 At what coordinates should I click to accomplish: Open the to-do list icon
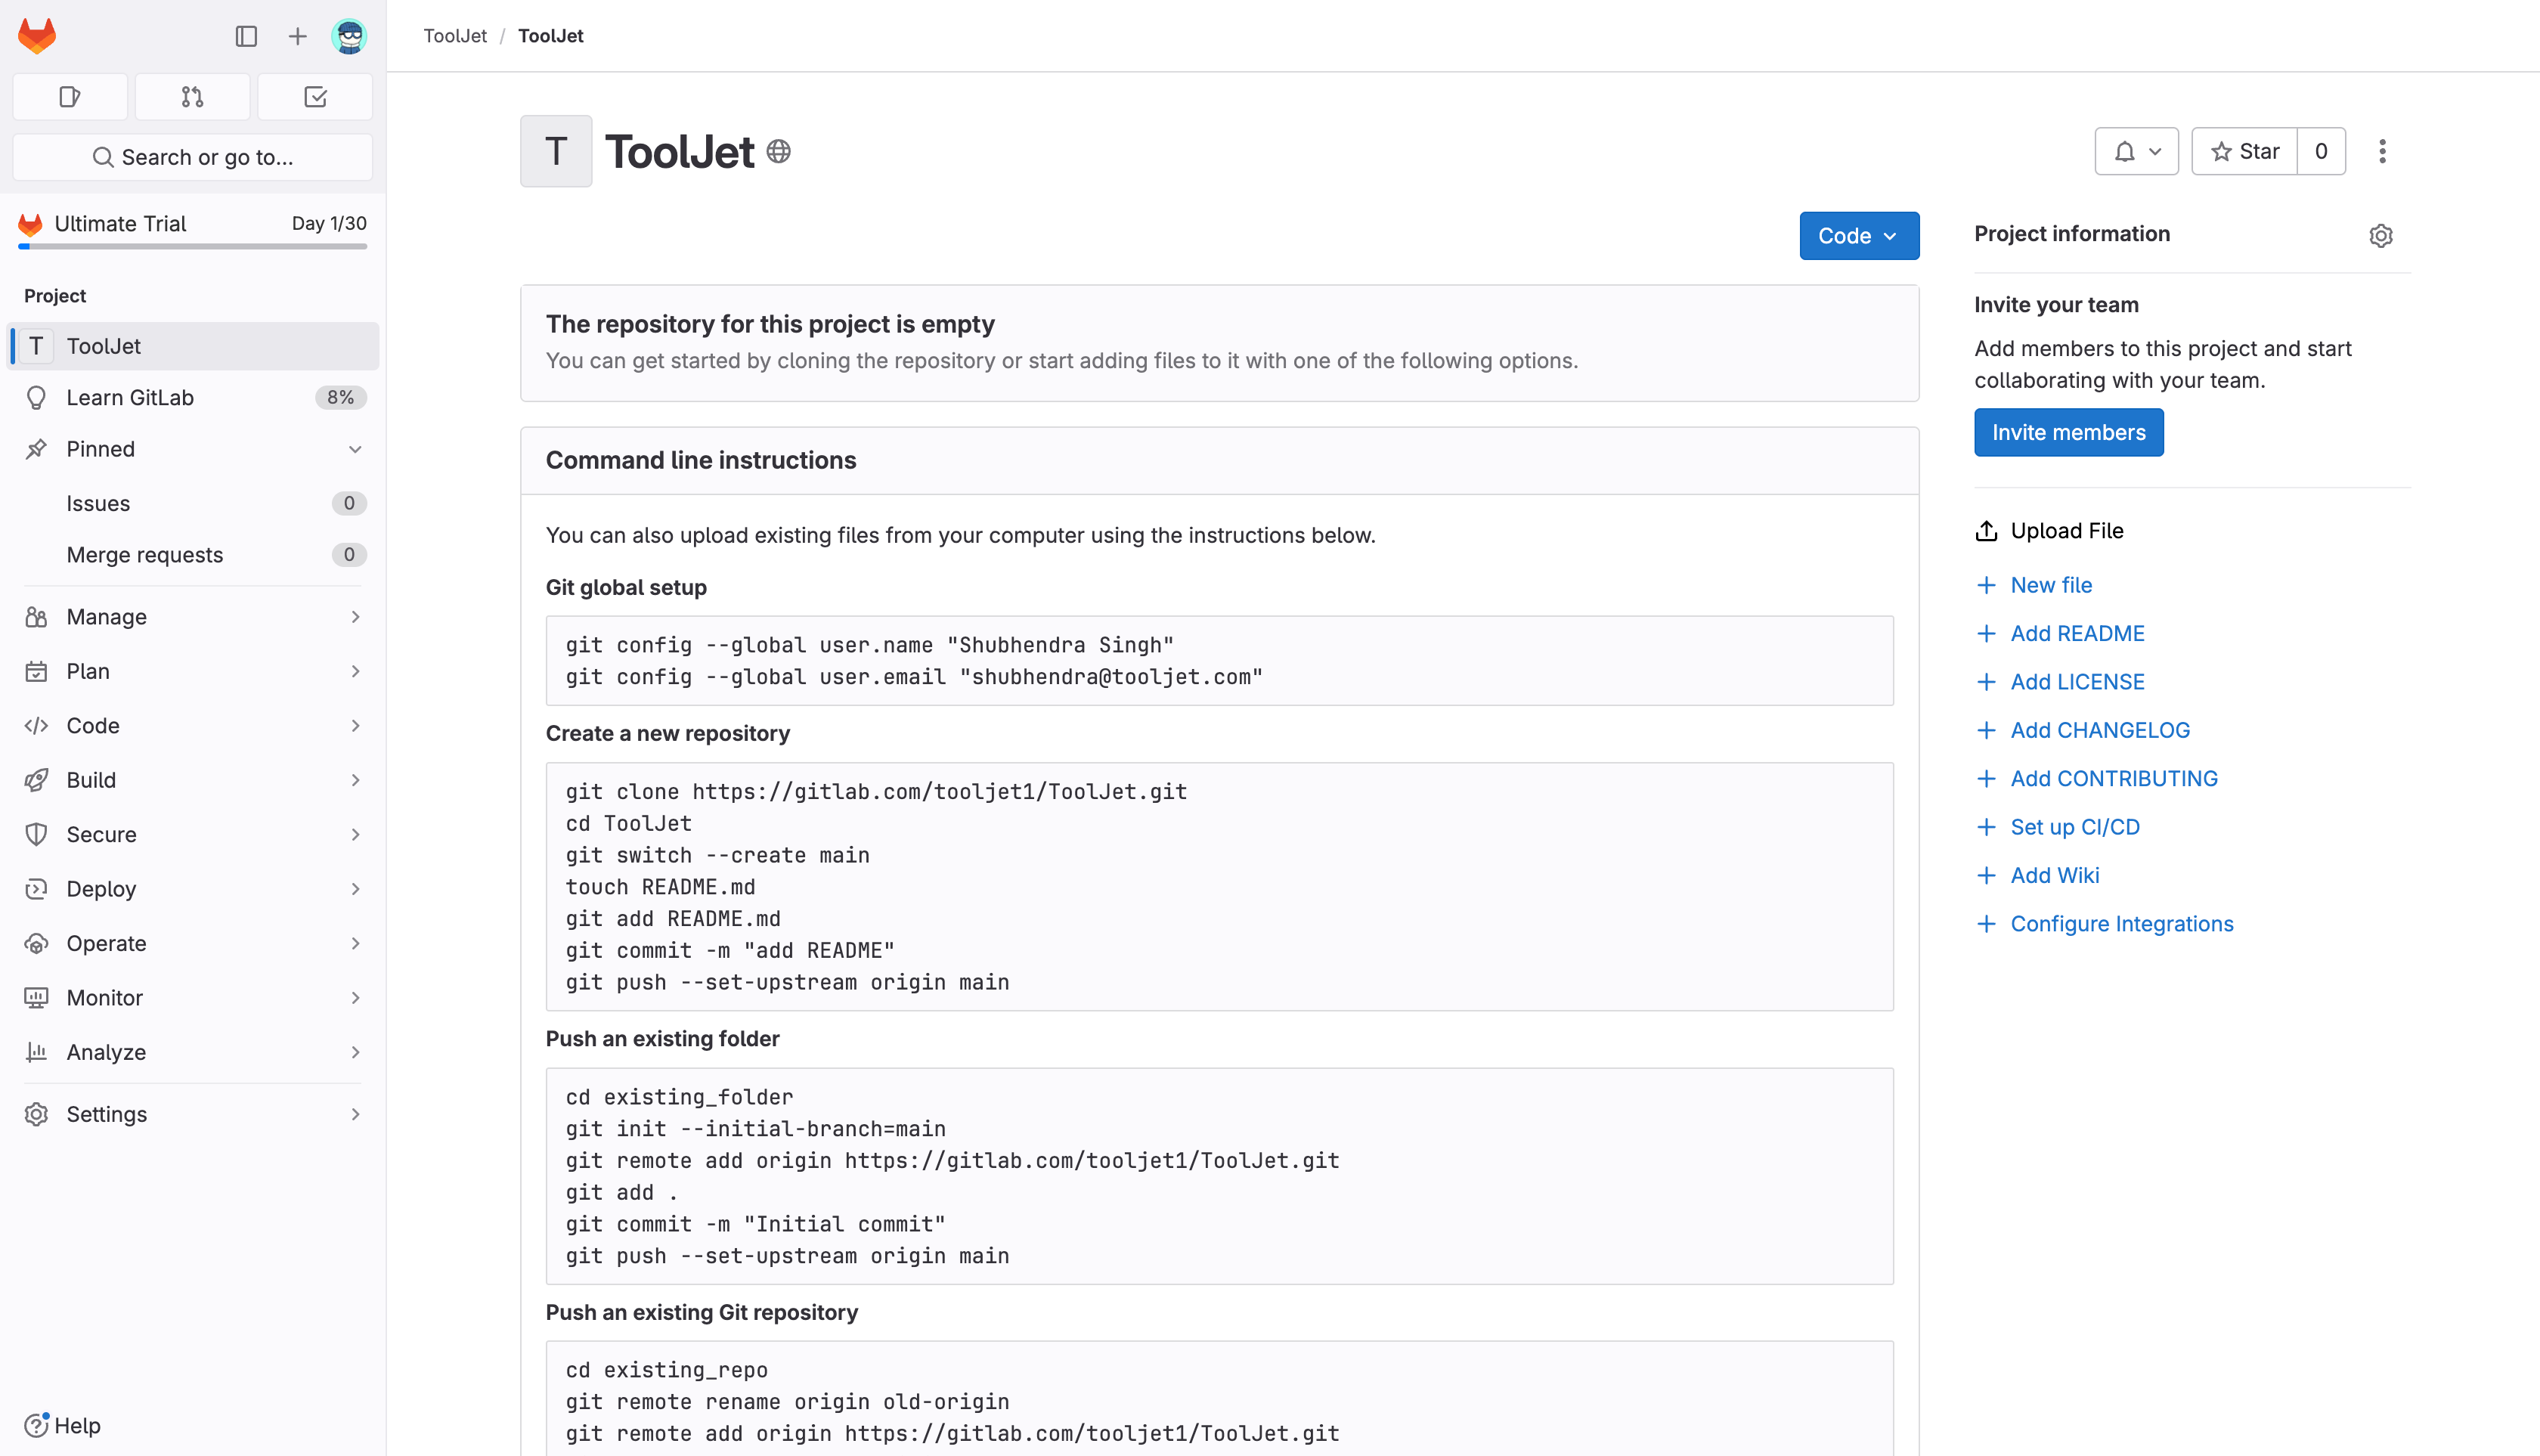(315, 97)
